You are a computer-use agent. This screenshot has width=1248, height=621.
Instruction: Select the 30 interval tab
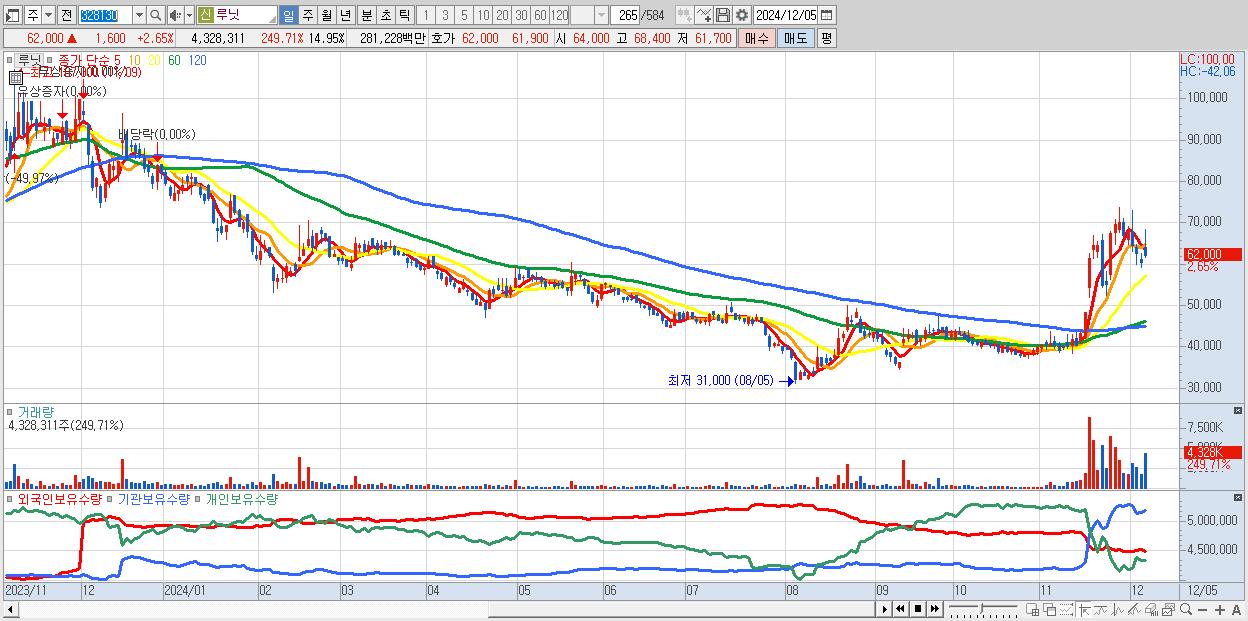(x=521, y=15)
